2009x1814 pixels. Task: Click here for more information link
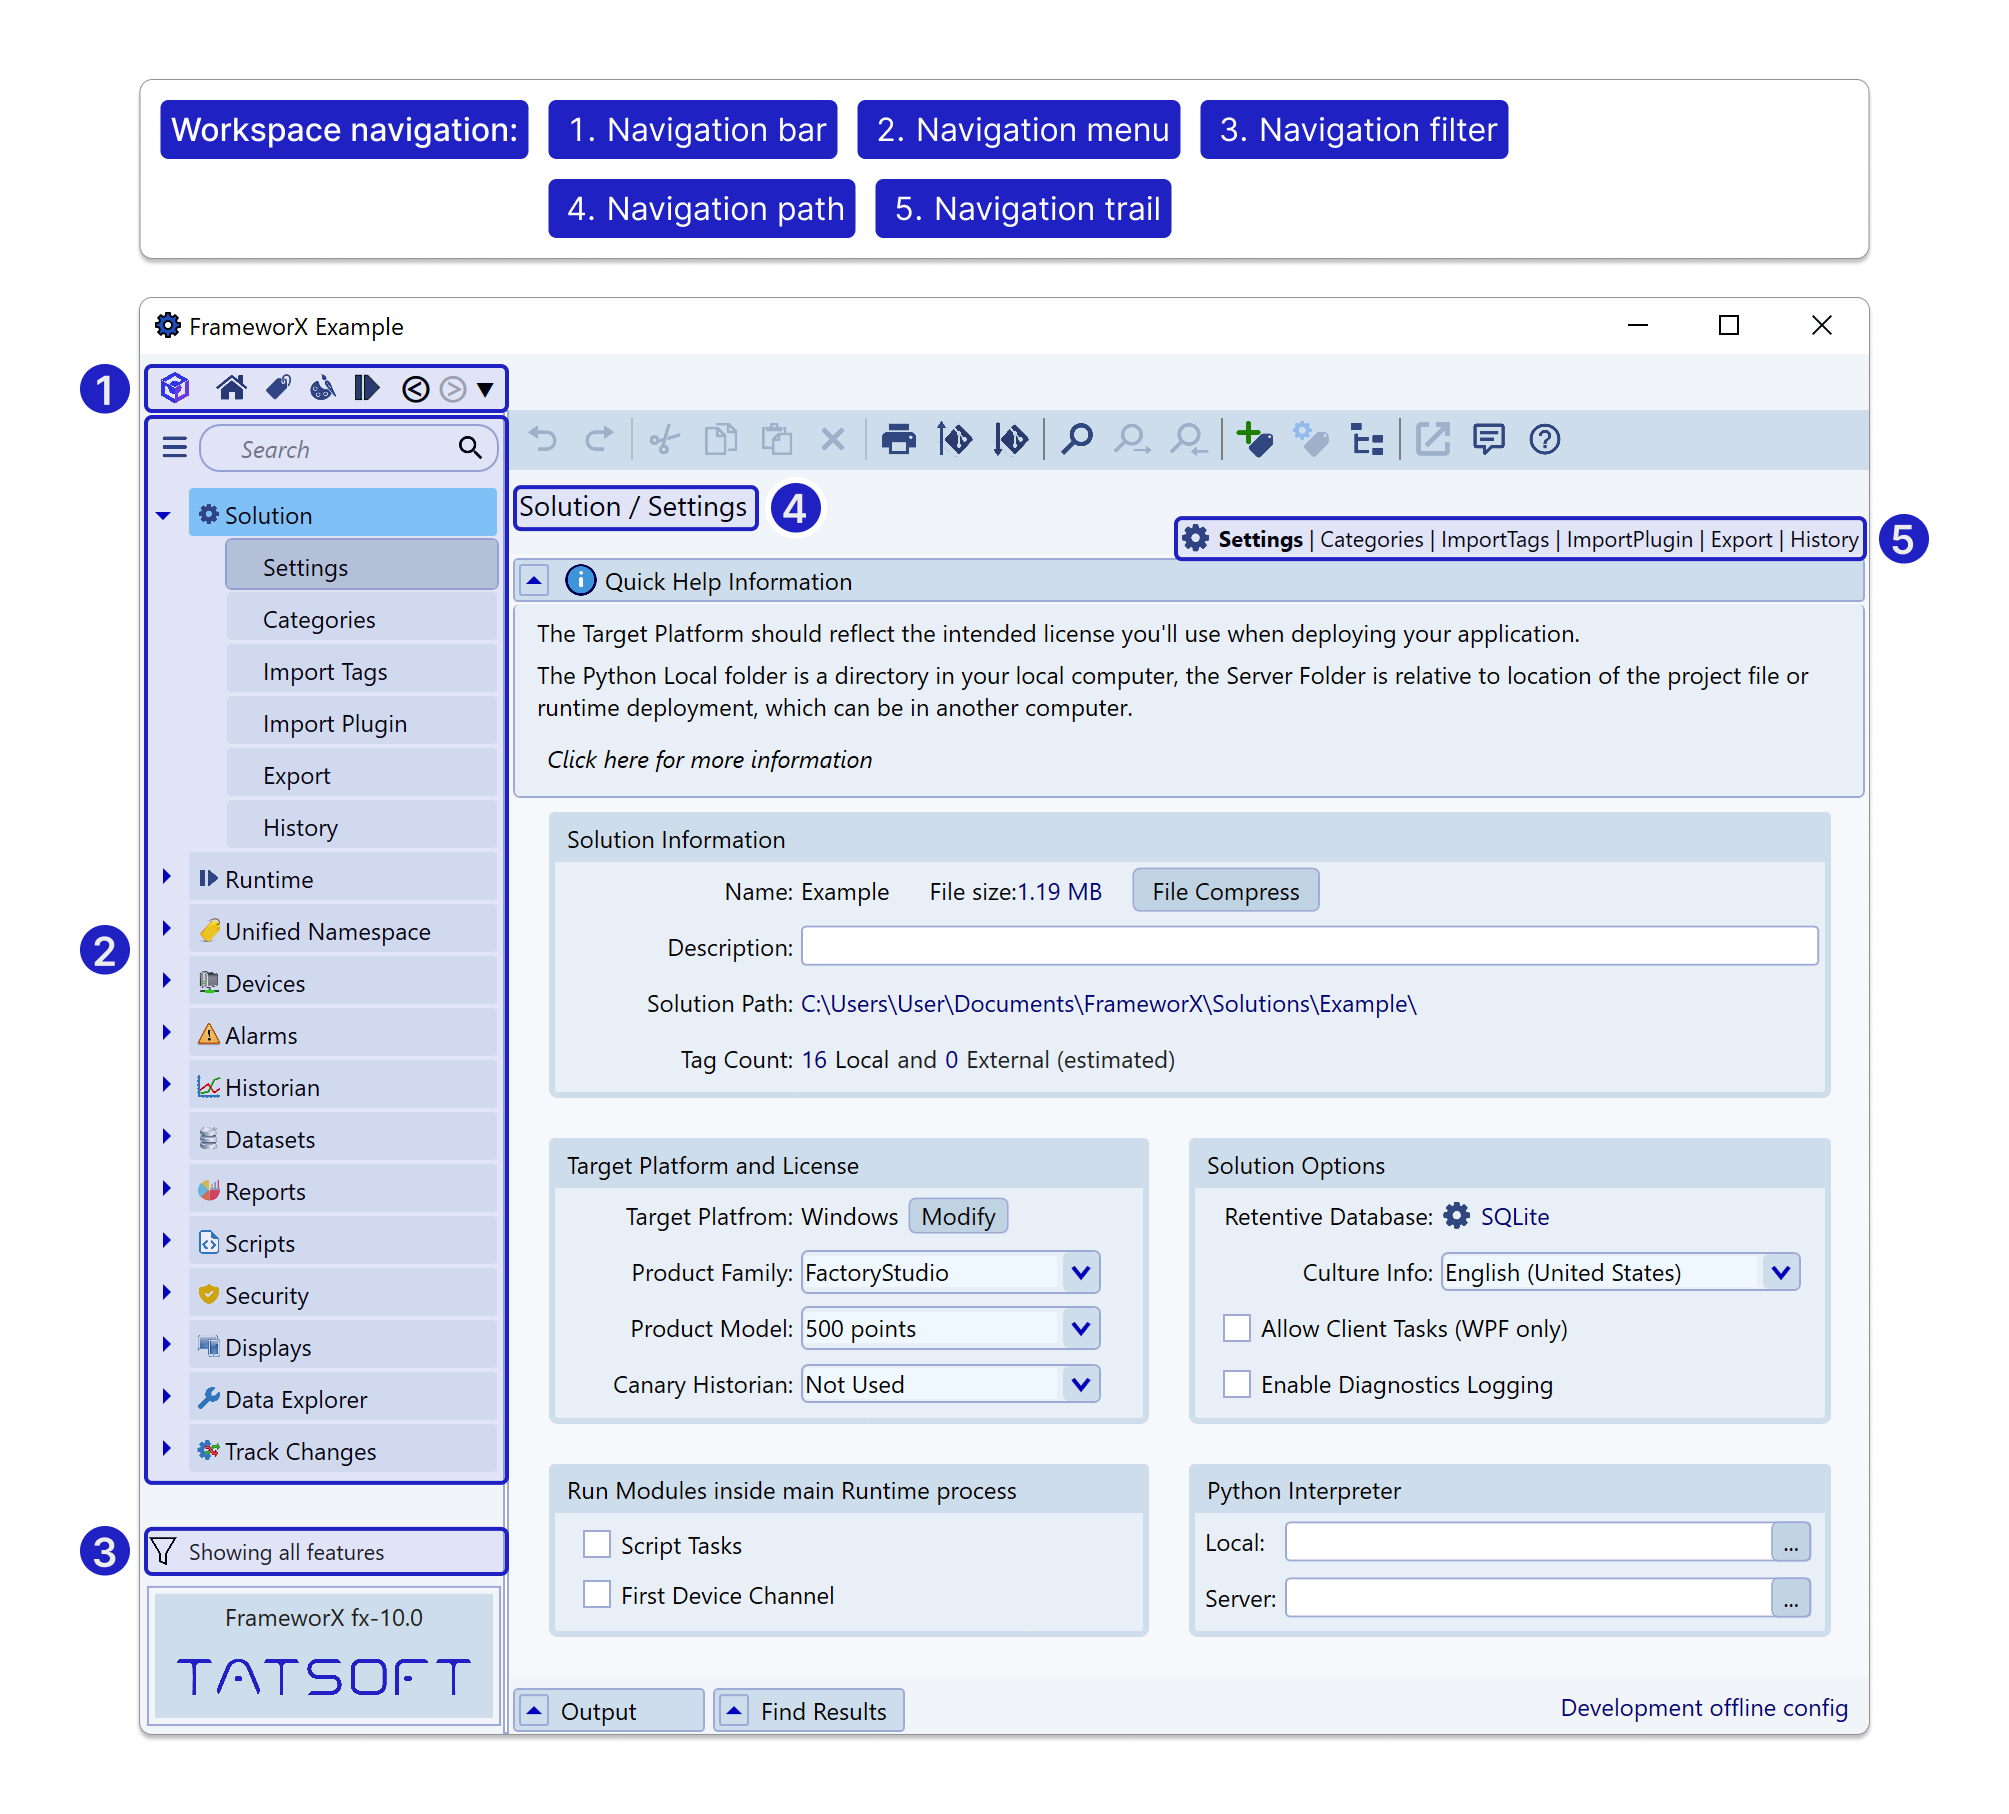(709, 760)
